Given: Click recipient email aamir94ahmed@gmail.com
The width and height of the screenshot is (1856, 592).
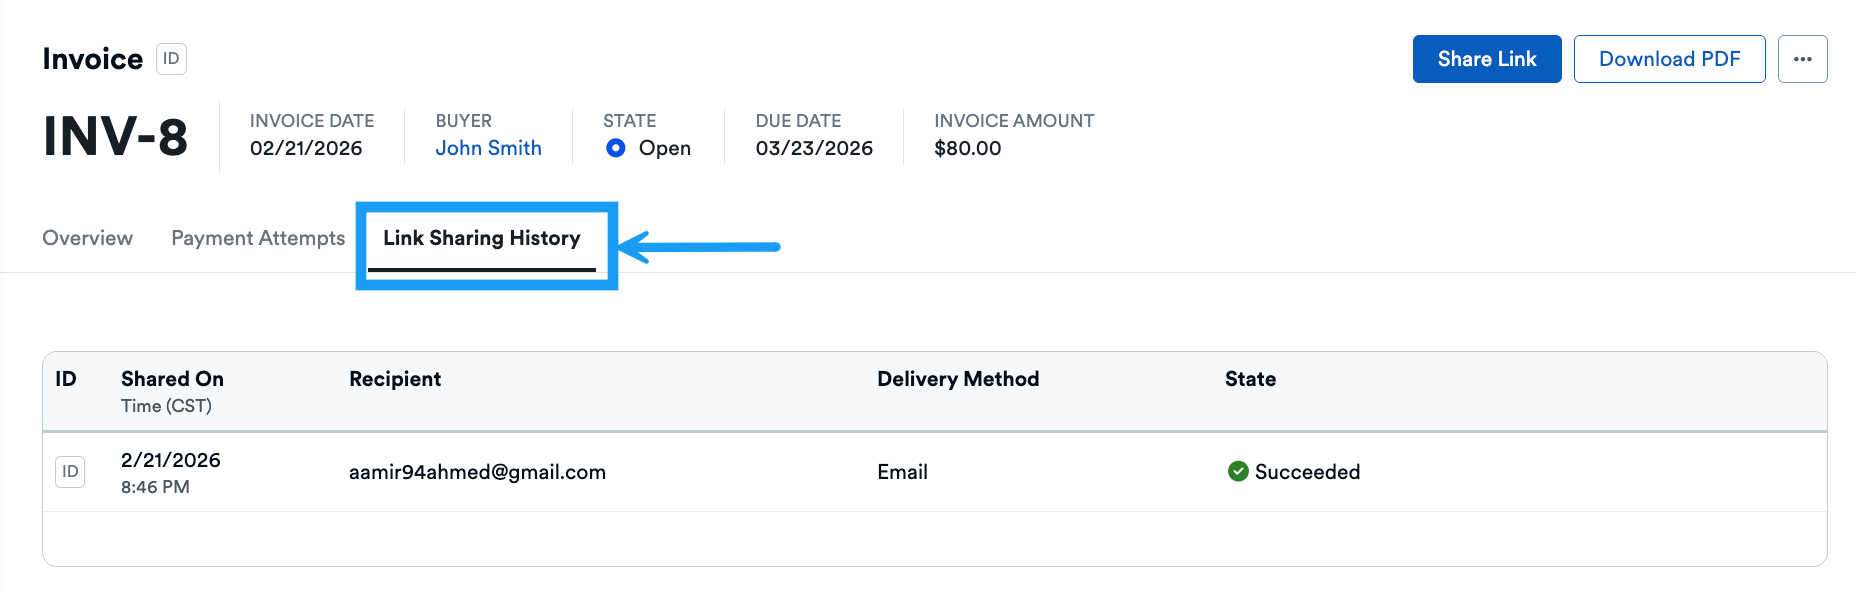Looking at the screenshot, I should [x=477, y=472].
